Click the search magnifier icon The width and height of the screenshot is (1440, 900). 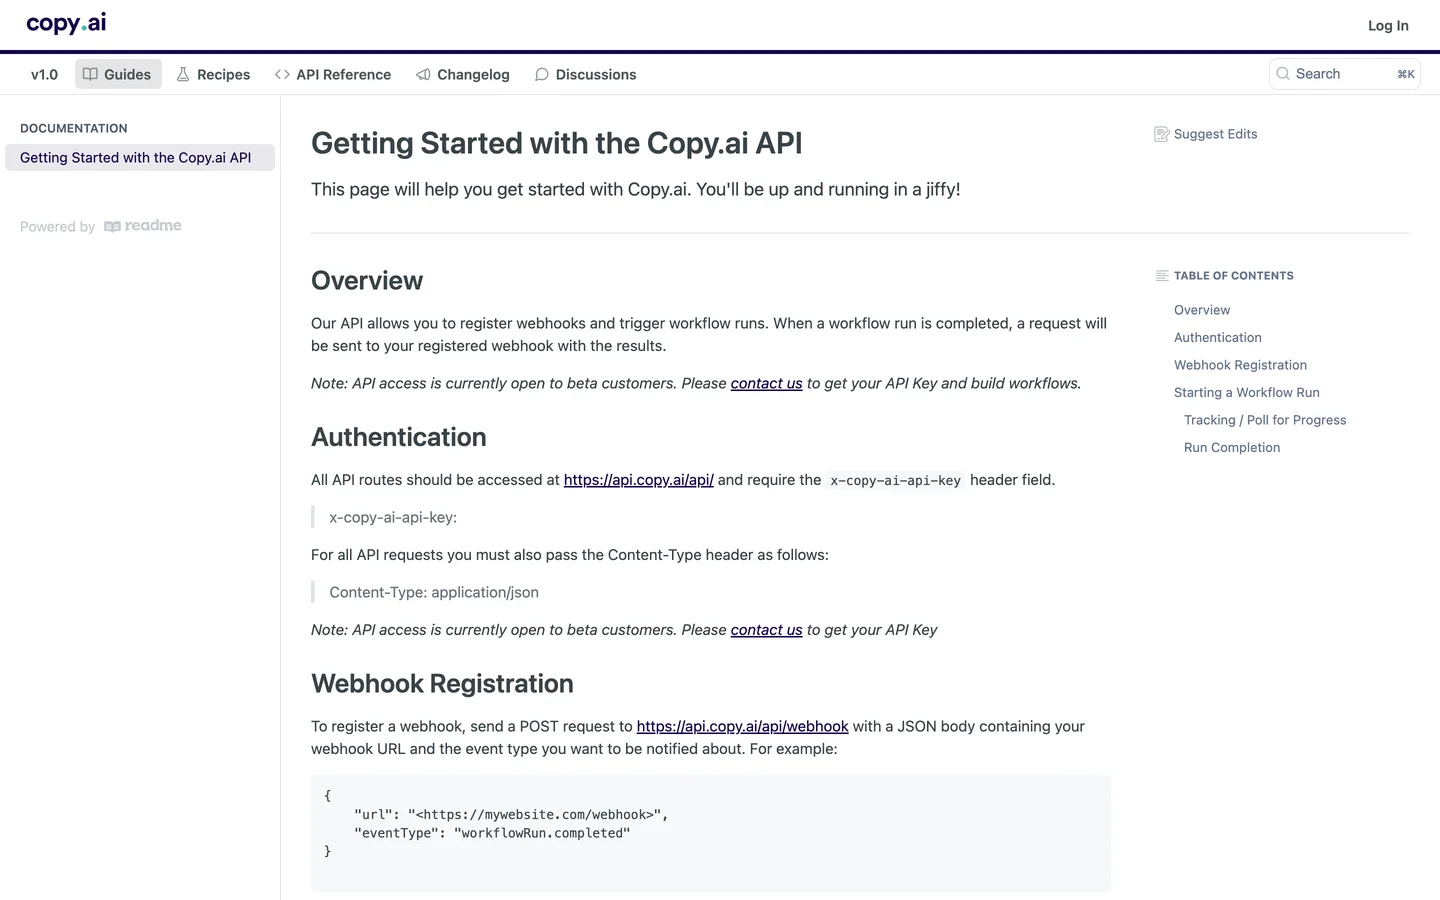click(1283, 73)
